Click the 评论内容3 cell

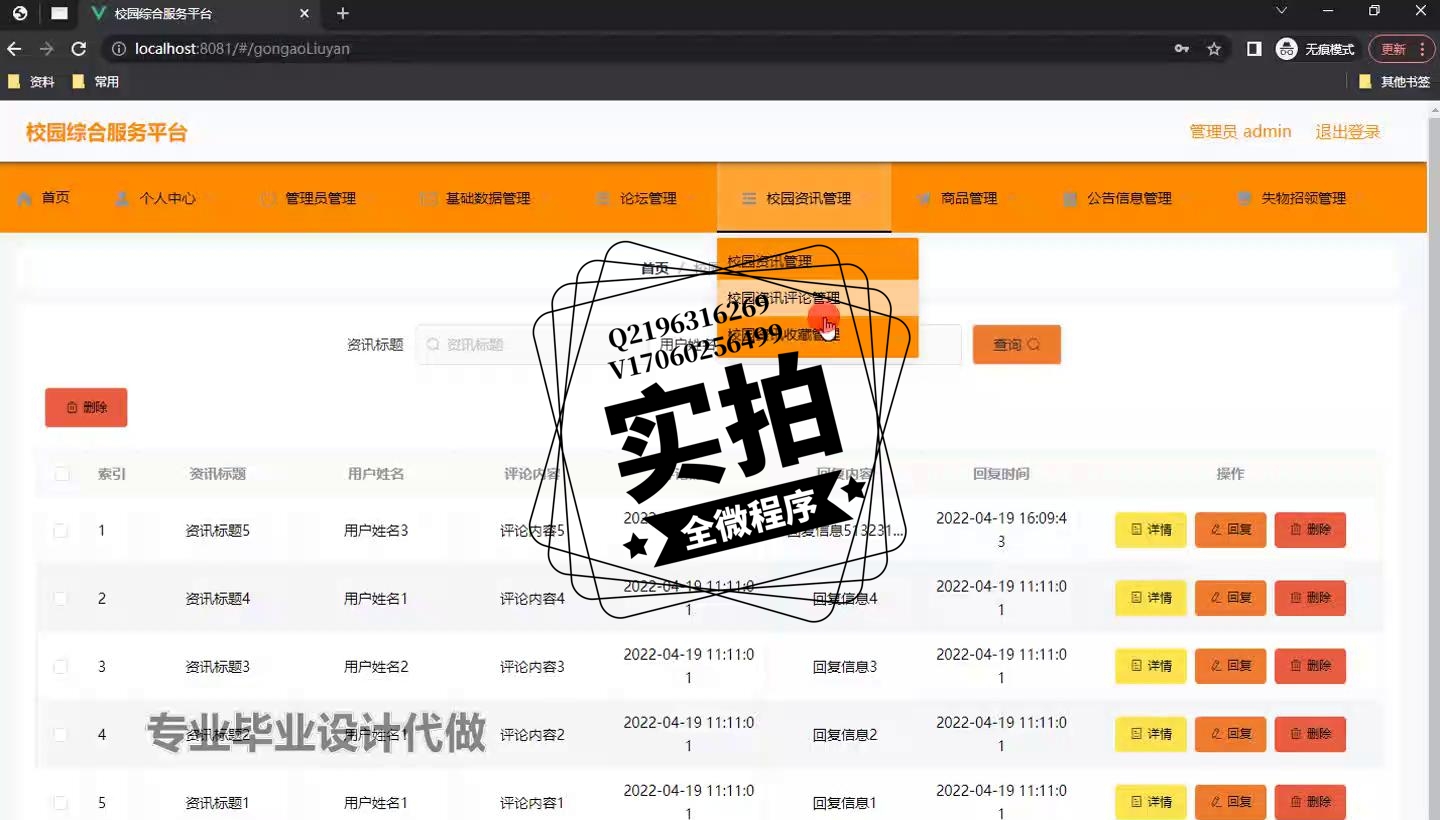532,667
